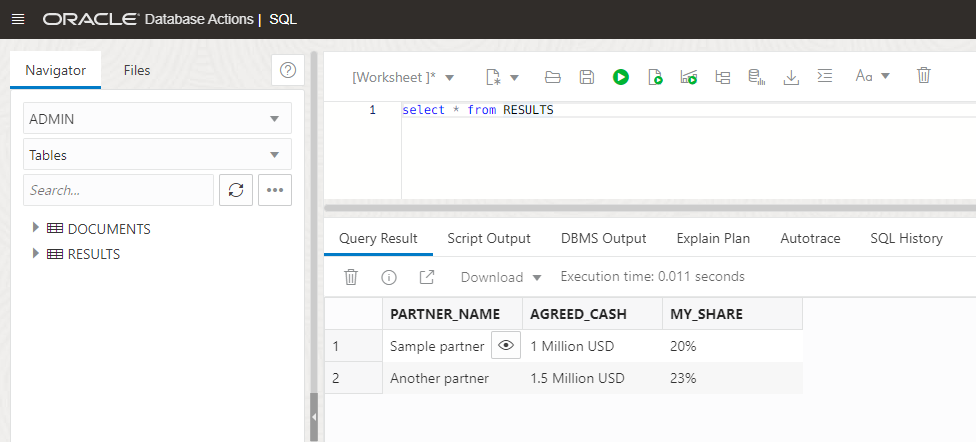The height and width of the screenshot is (442, 976).
Task: Select result row number 1
Action: 354,346
